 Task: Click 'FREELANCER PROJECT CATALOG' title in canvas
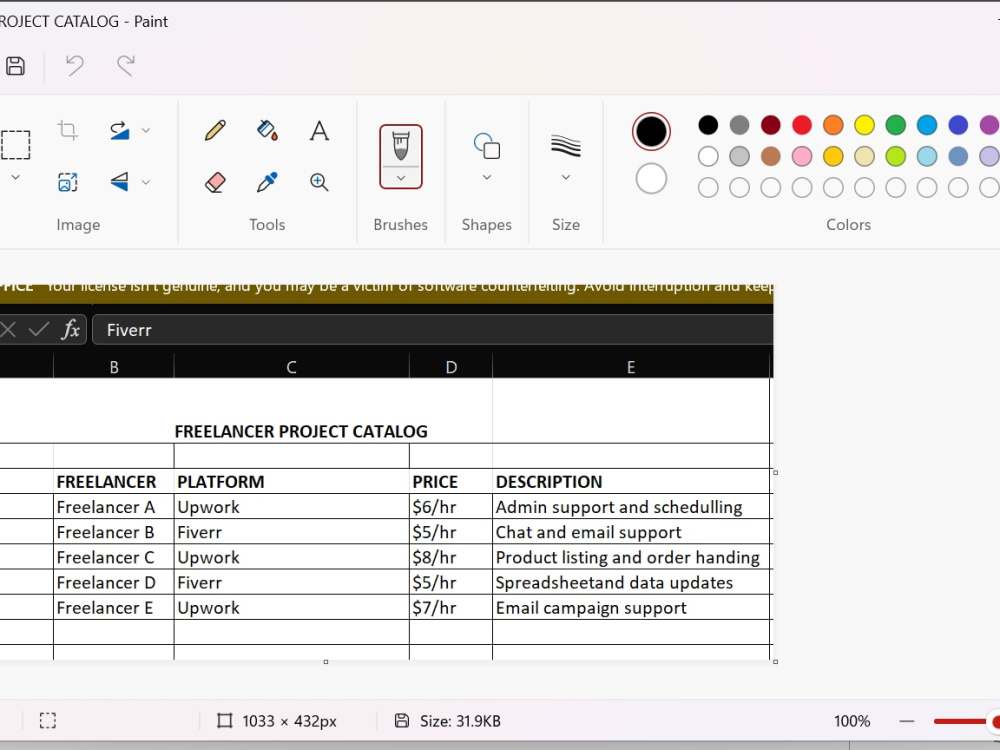pos(301,432)
